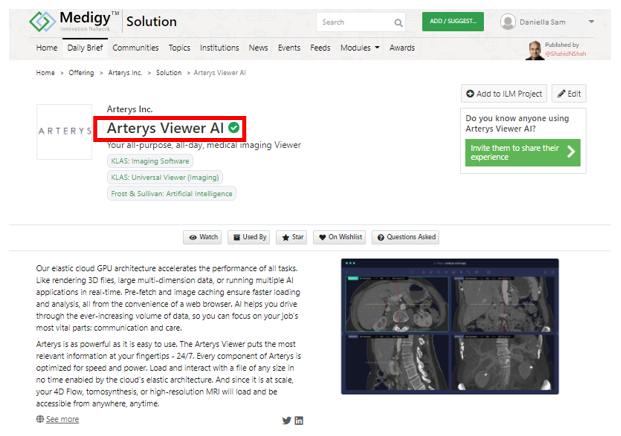Open the Awards menu item
Image resolution: width=621 pixels, height=436 pixels.
(x=402, y=48)
